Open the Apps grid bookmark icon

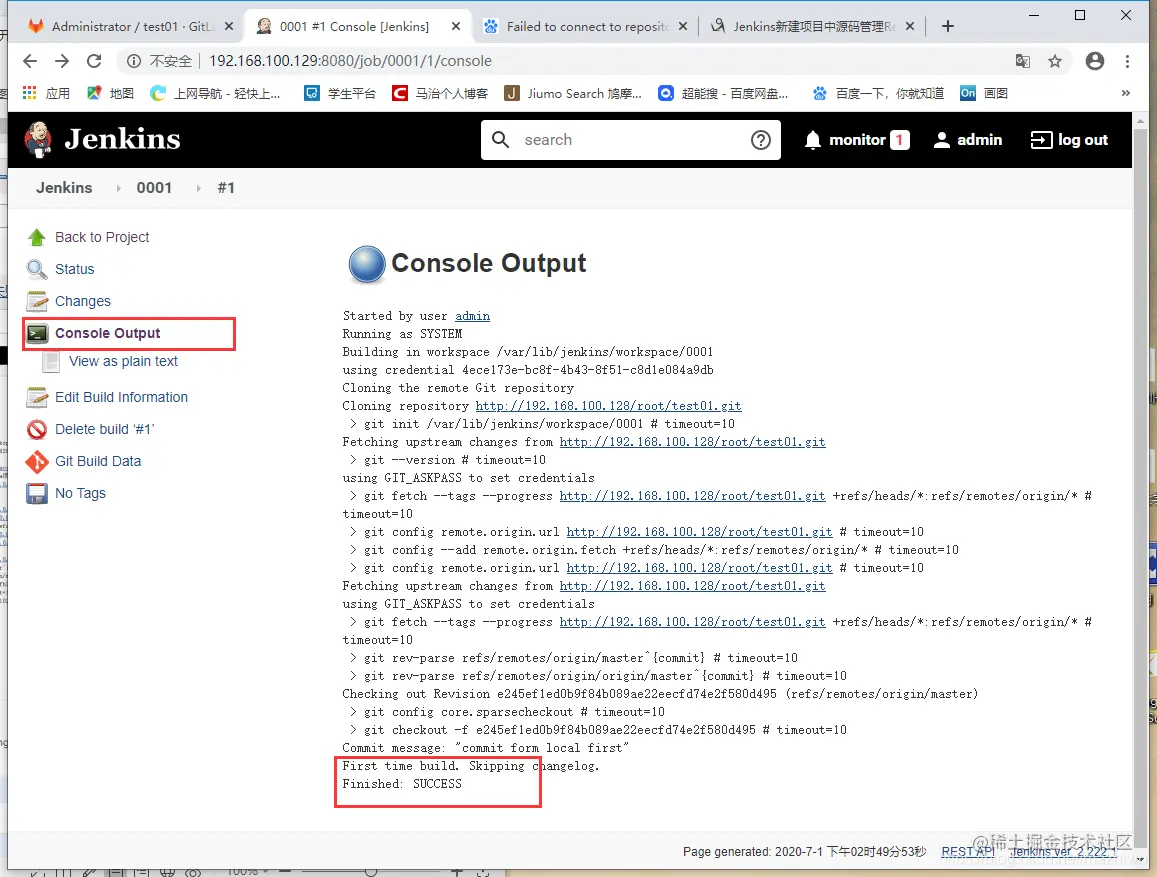(x=30, y=93)
